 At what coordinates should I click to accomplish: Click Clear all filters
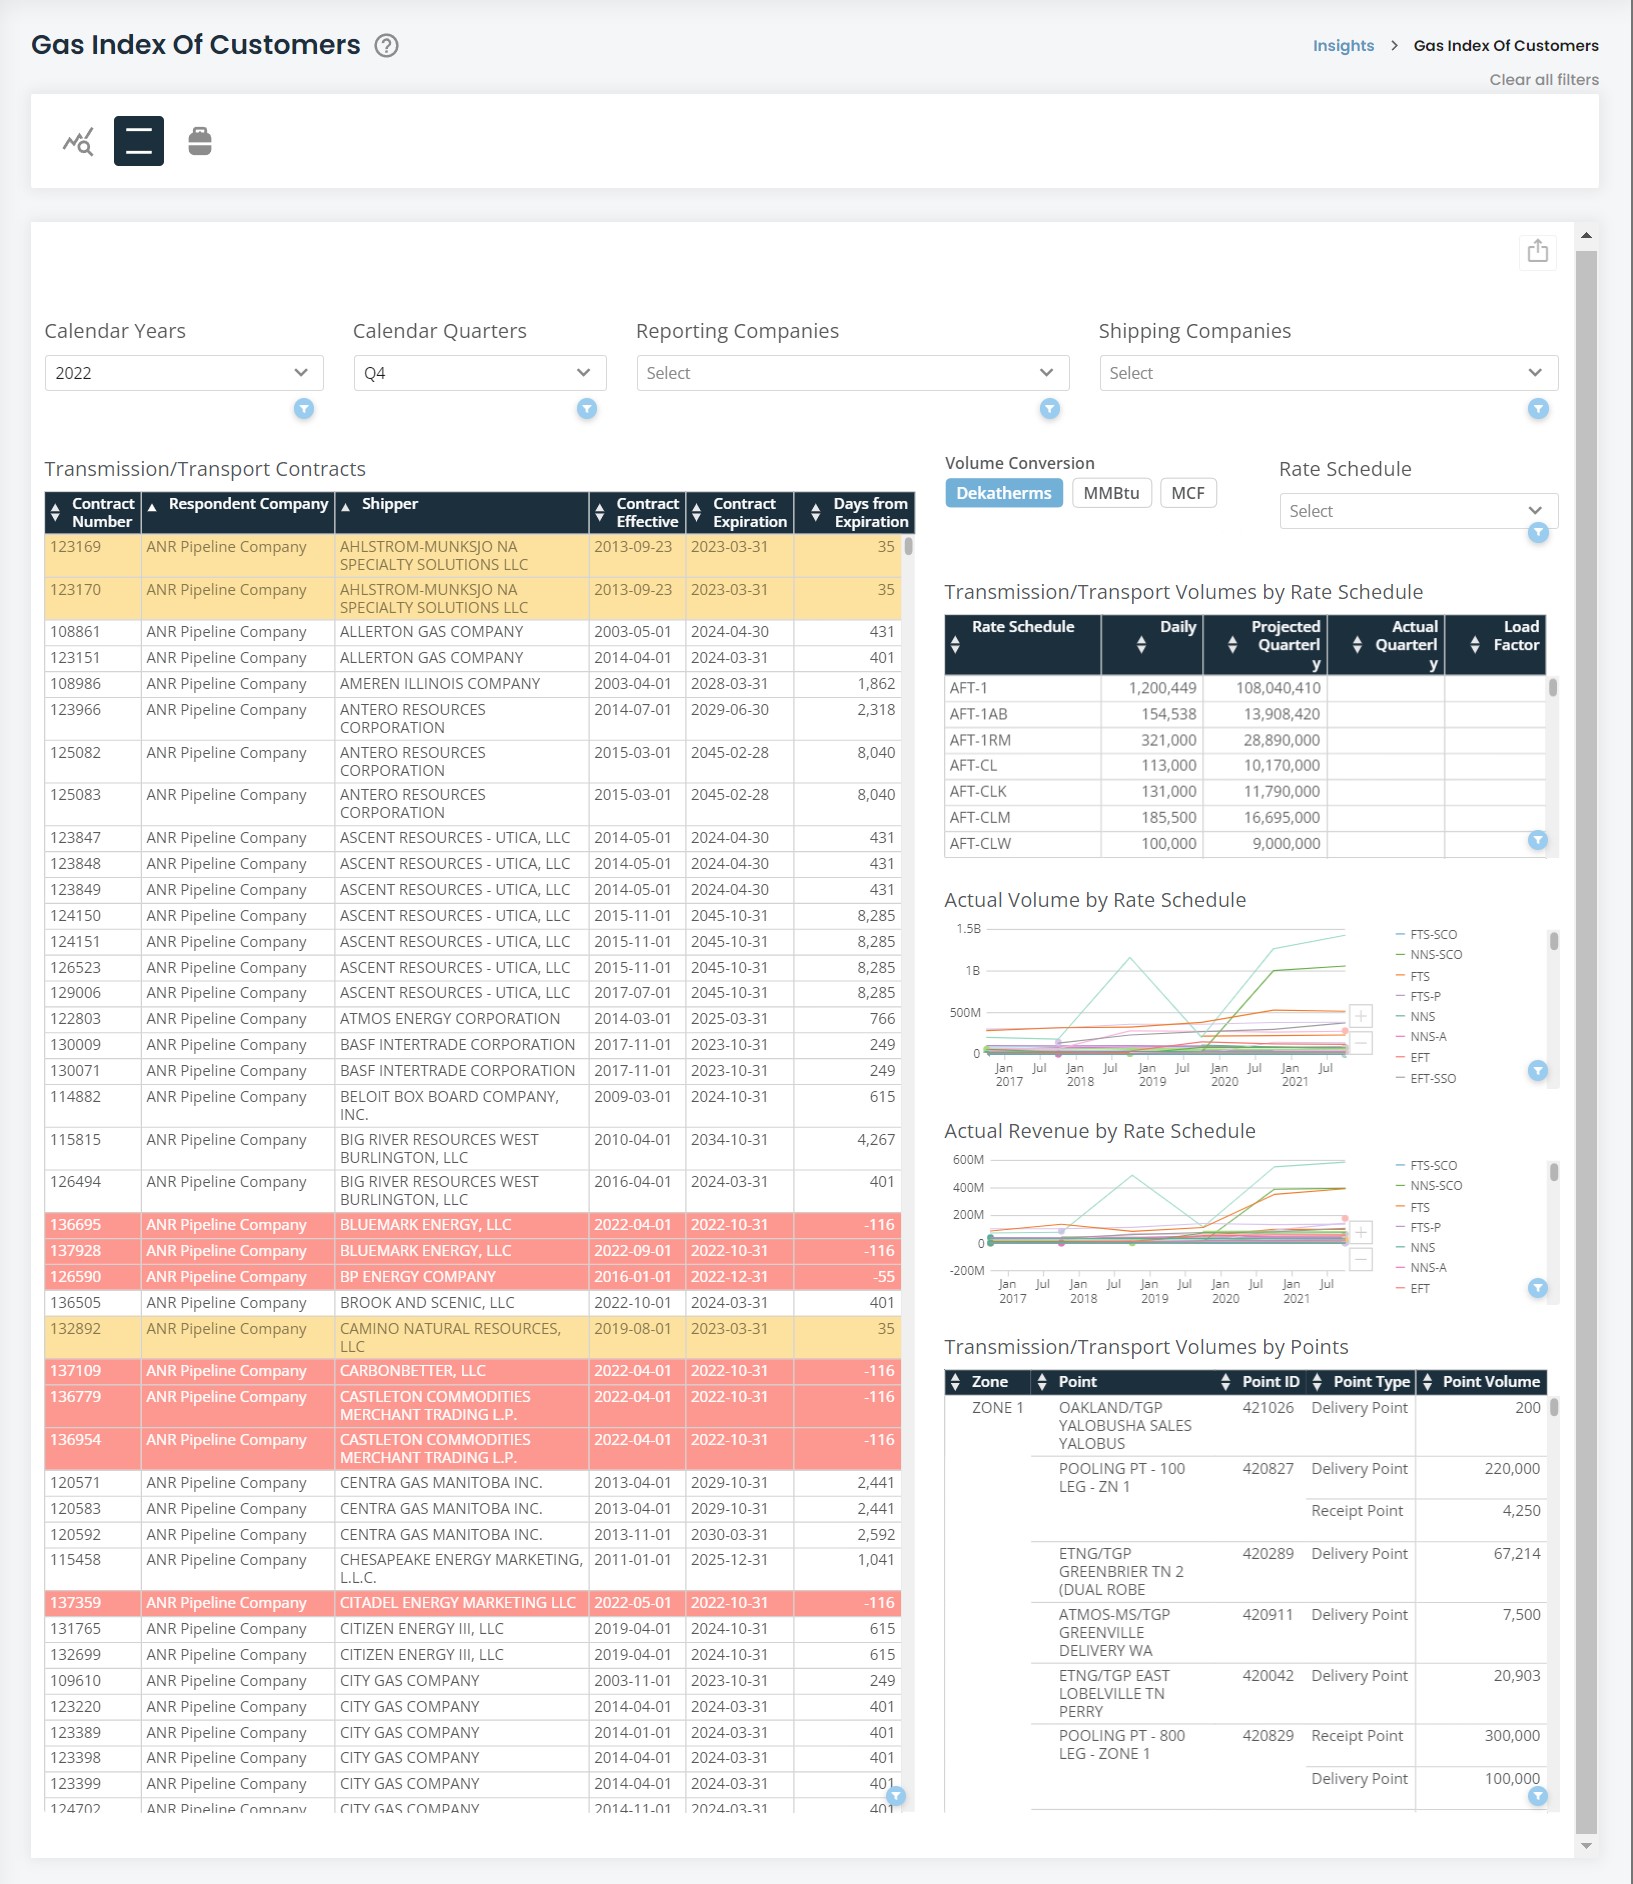click(x=1544, y=80)
